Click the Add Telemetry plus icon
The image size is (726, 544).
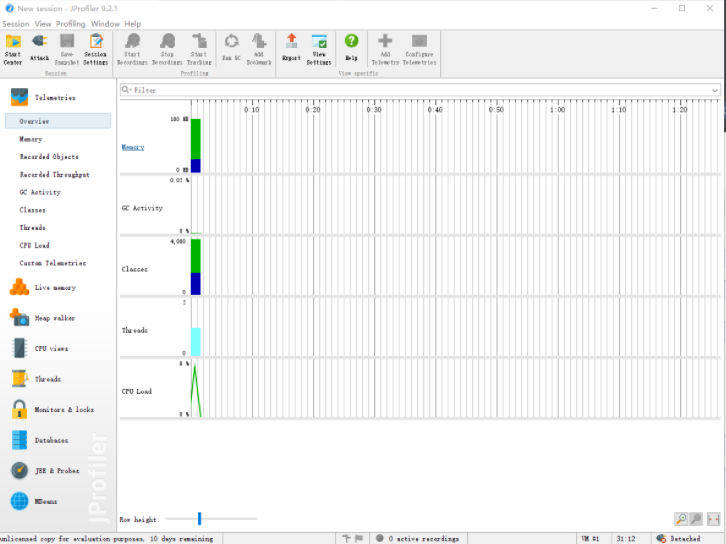pos(385,49)
